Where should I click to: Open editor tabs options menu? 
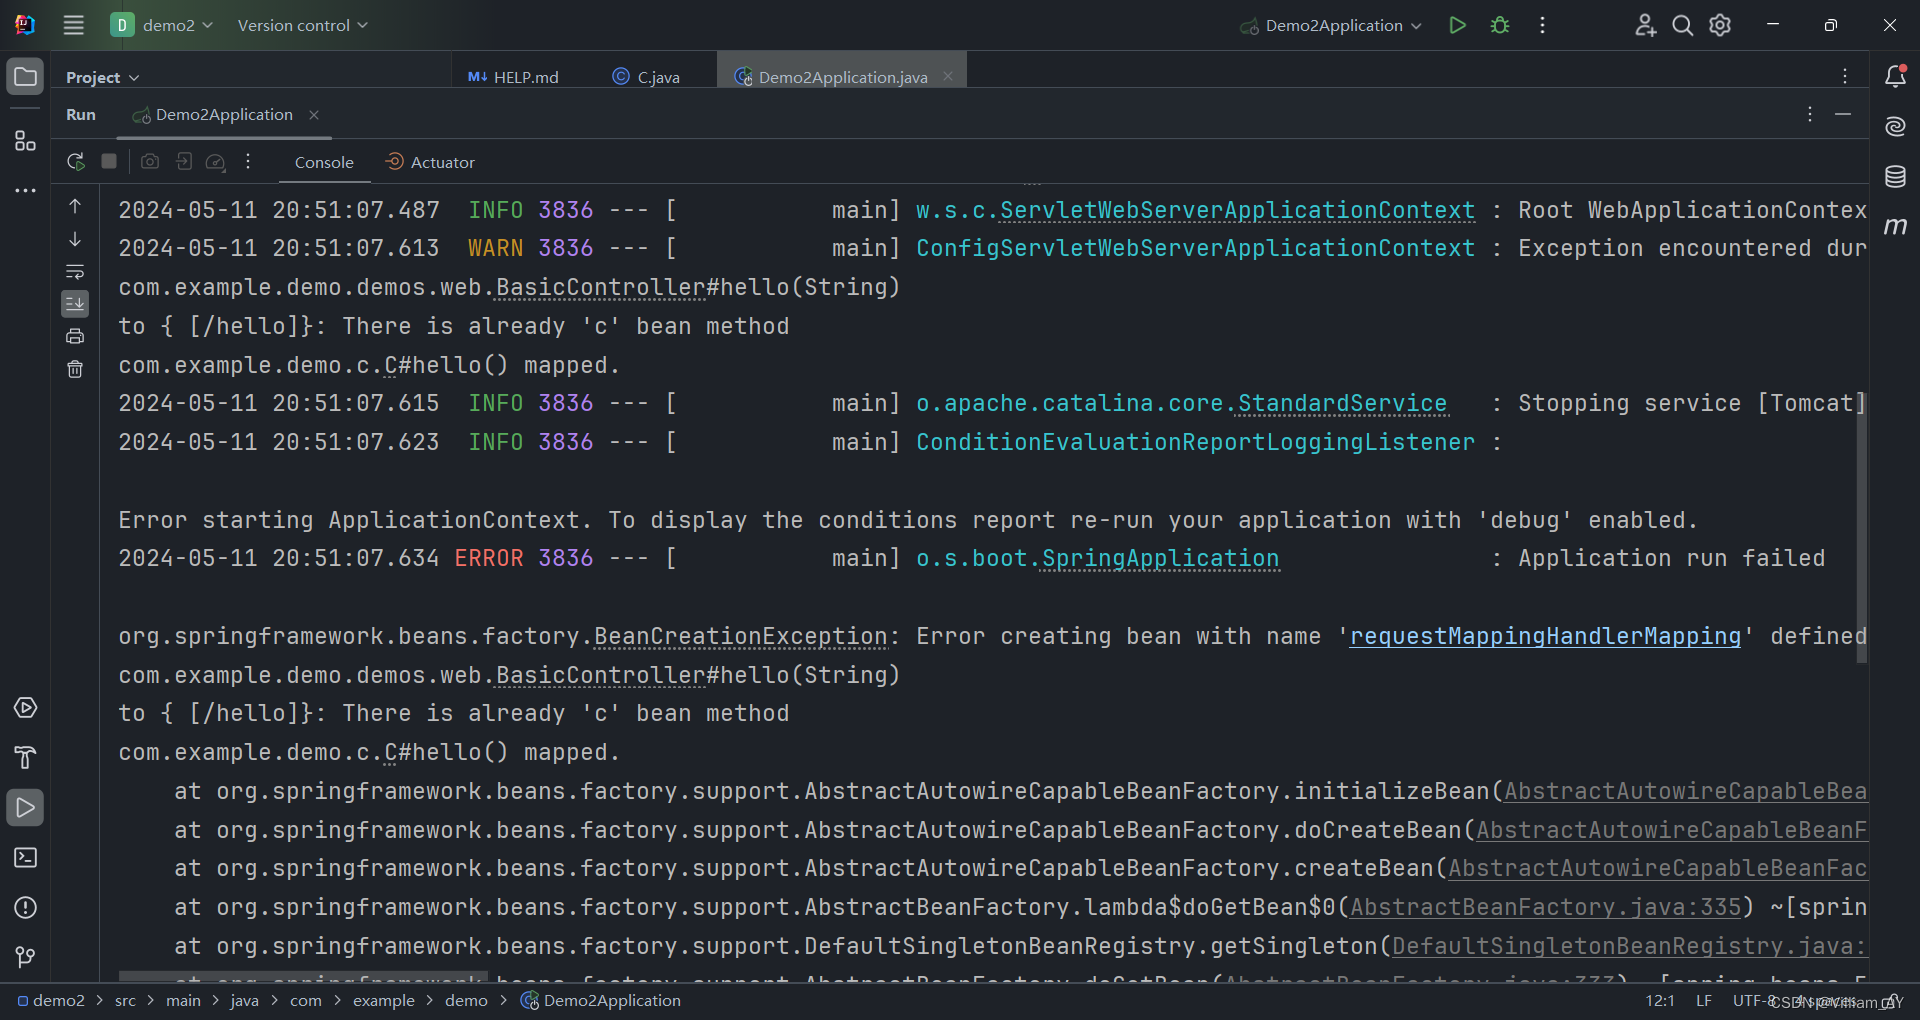pyautogui.click(x=1845, y=77)
